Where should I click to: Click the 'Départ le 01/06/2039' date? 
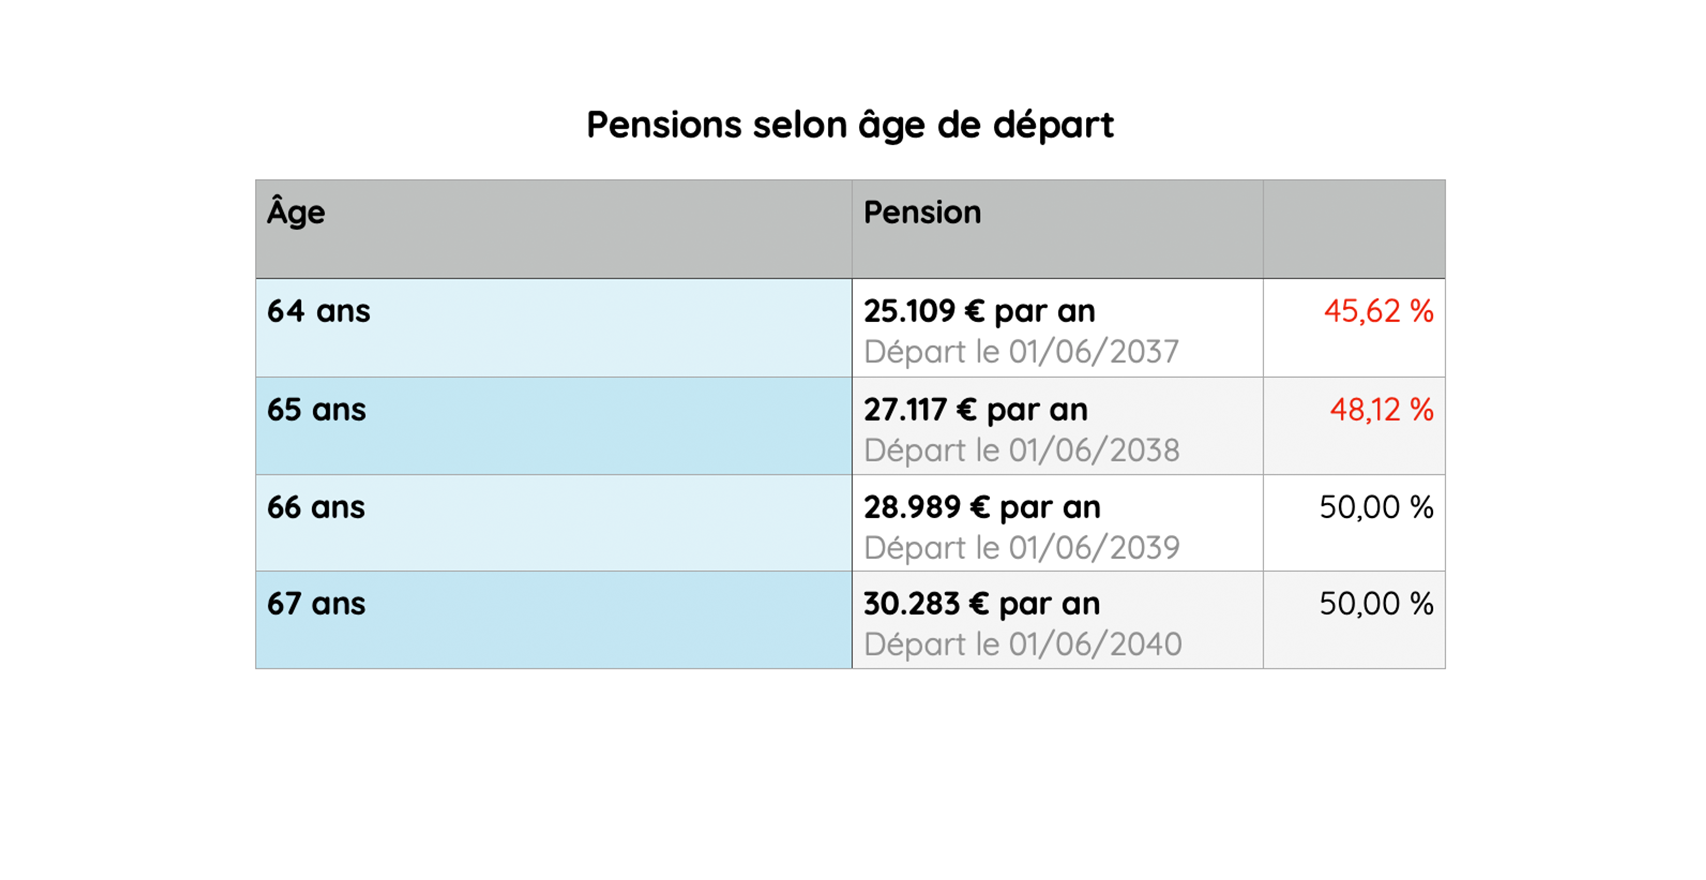click(1021, 548)
